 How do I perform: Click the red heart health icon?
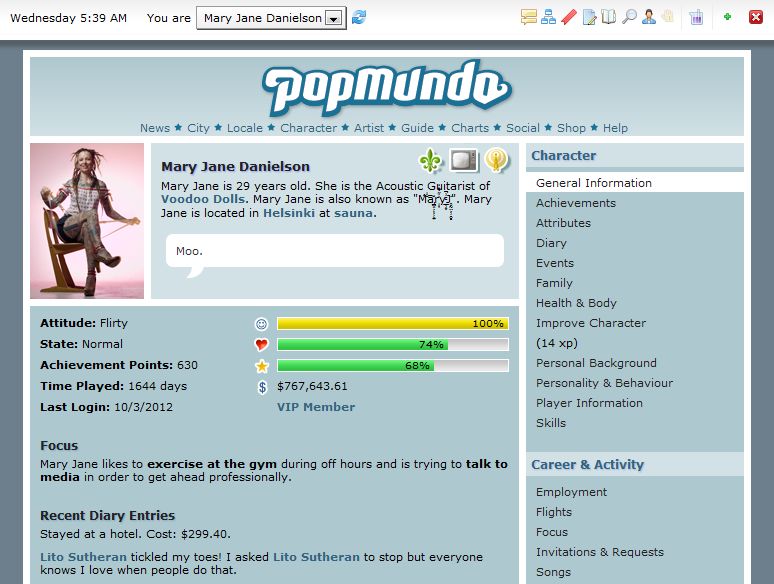coord(261,345)
